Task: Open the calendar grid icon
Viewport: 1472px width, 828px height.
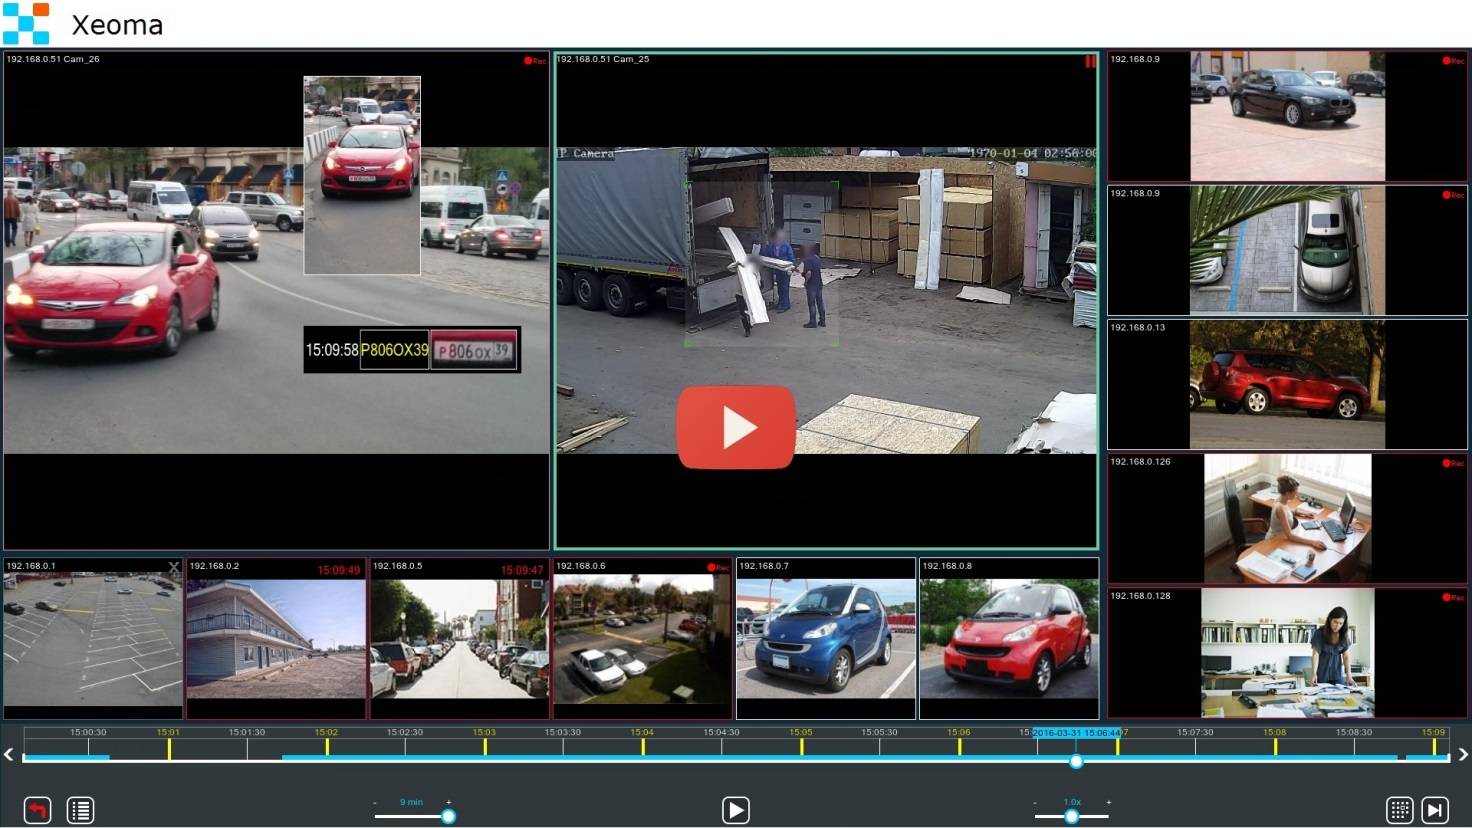Action: (x=1399, y=810)
